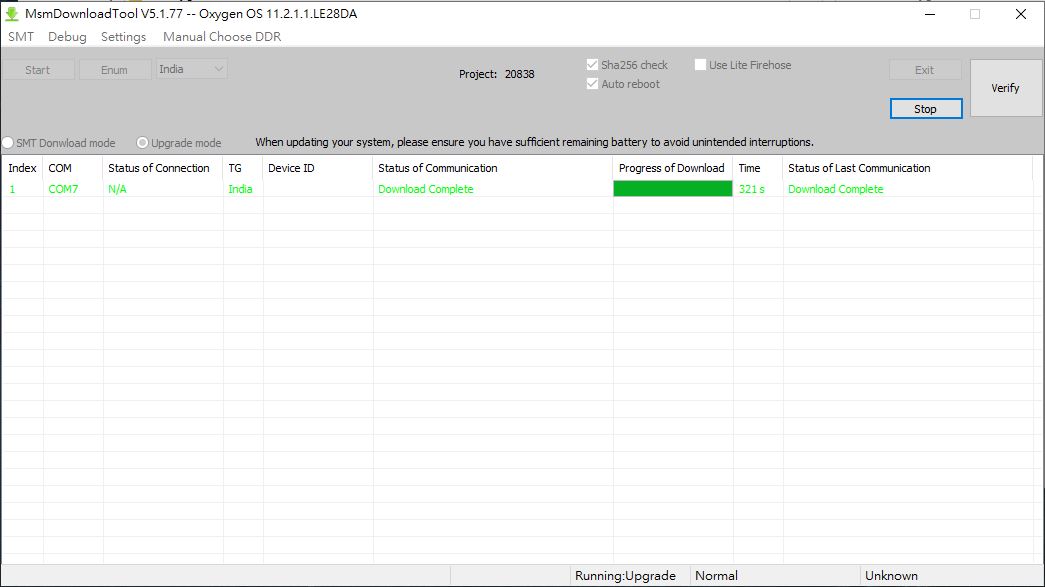Click the Project 20838 label
This screenshot has height=587, width=1045.
point(497,74)
